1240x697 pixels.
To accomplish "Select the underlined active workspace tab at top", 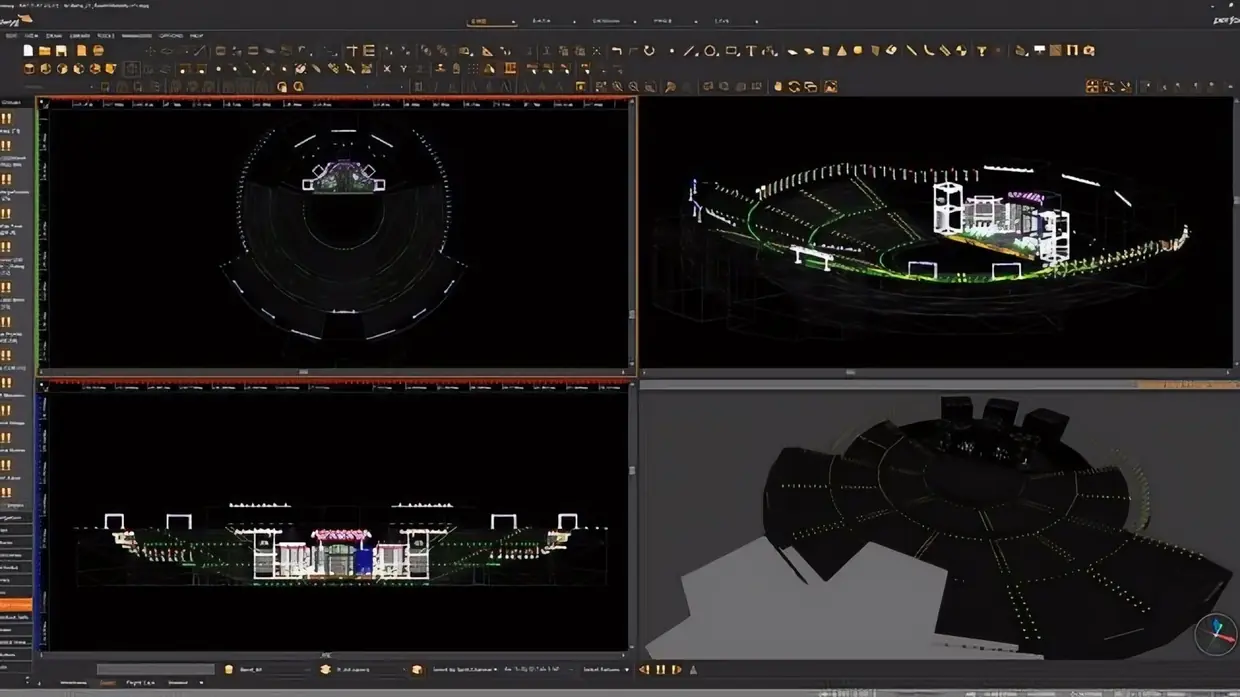I will pos(492,20).
